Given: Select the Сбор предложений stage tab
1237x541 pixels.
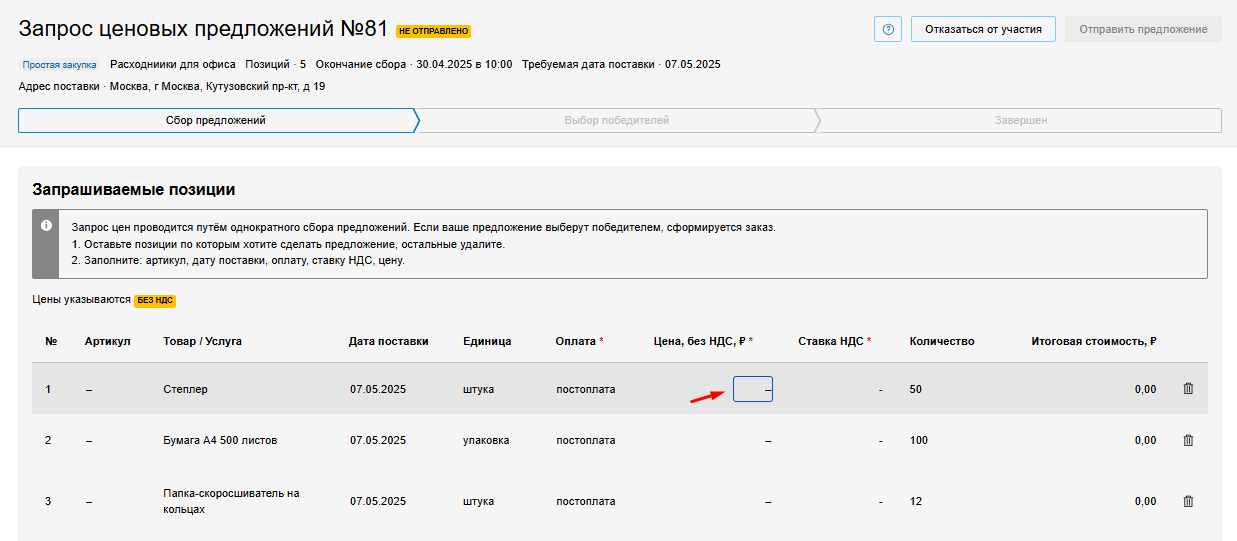Looking at the screenshot, I should tap(216, 121).
